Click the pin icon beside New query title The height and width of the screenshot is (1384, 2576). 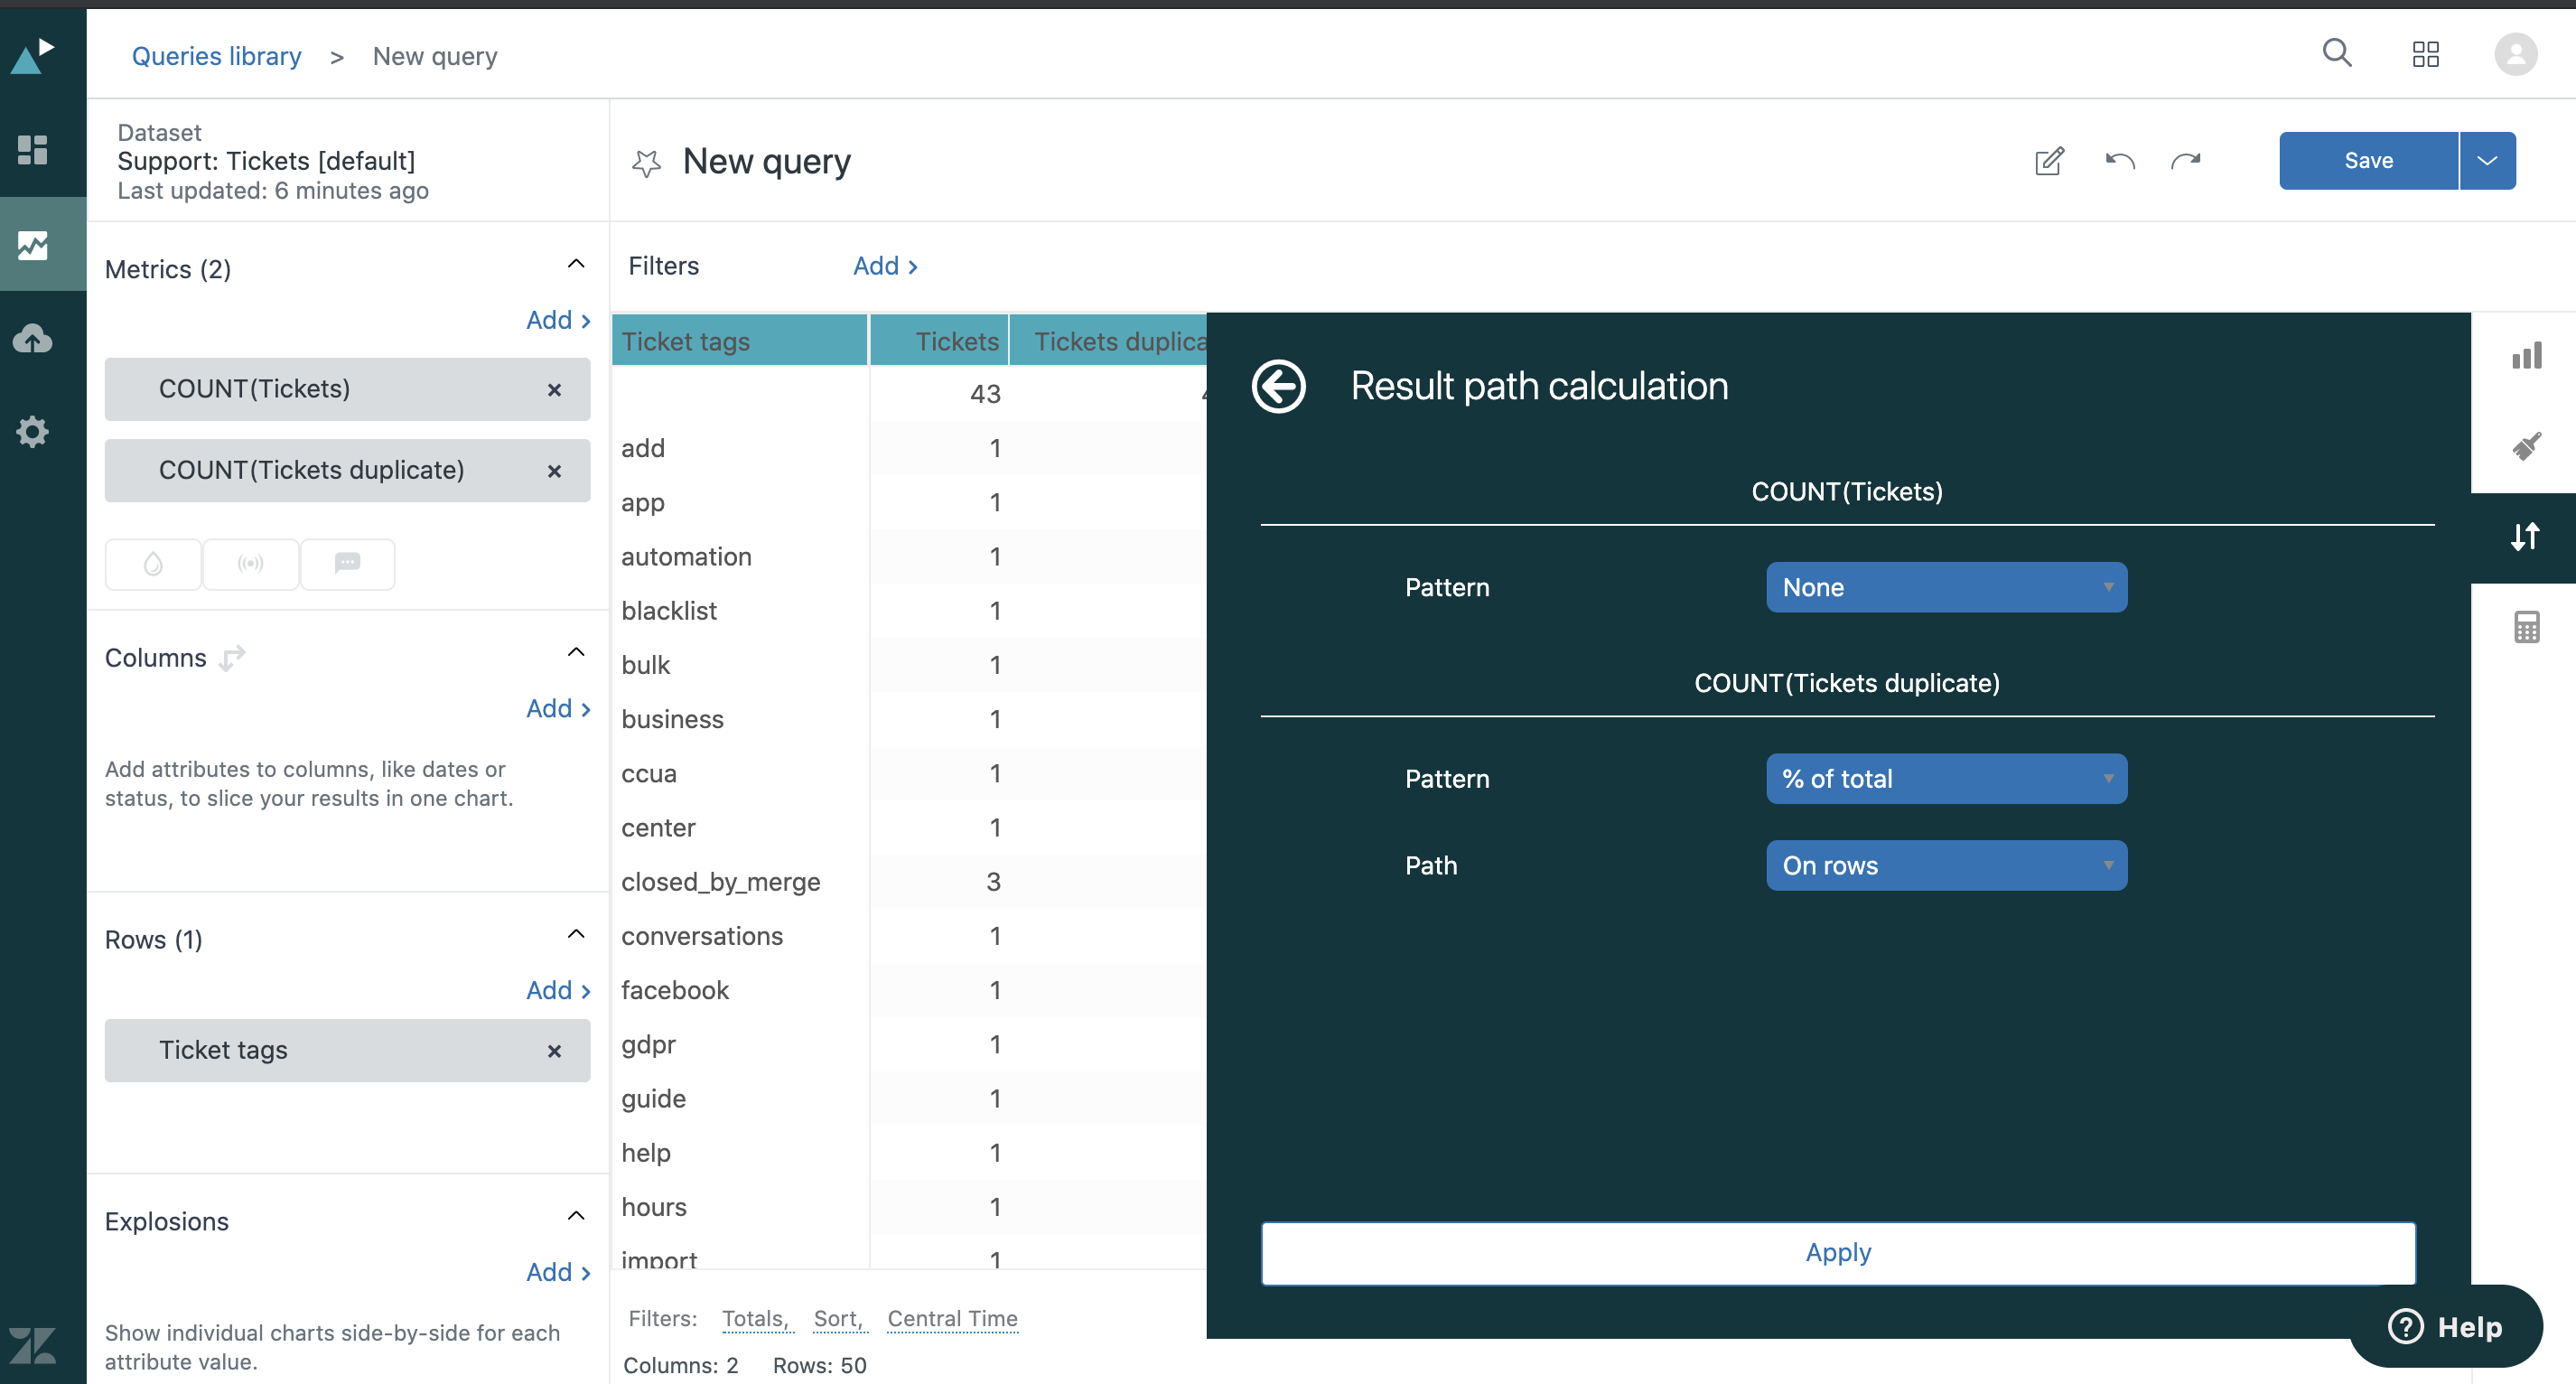pos(647,162)
